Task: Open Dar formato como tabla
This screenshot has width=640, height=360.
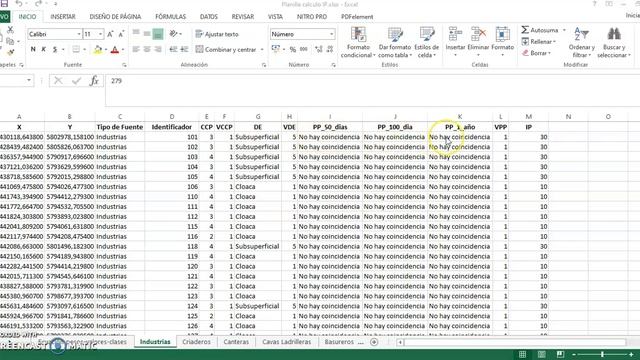Action: point(395,42)
